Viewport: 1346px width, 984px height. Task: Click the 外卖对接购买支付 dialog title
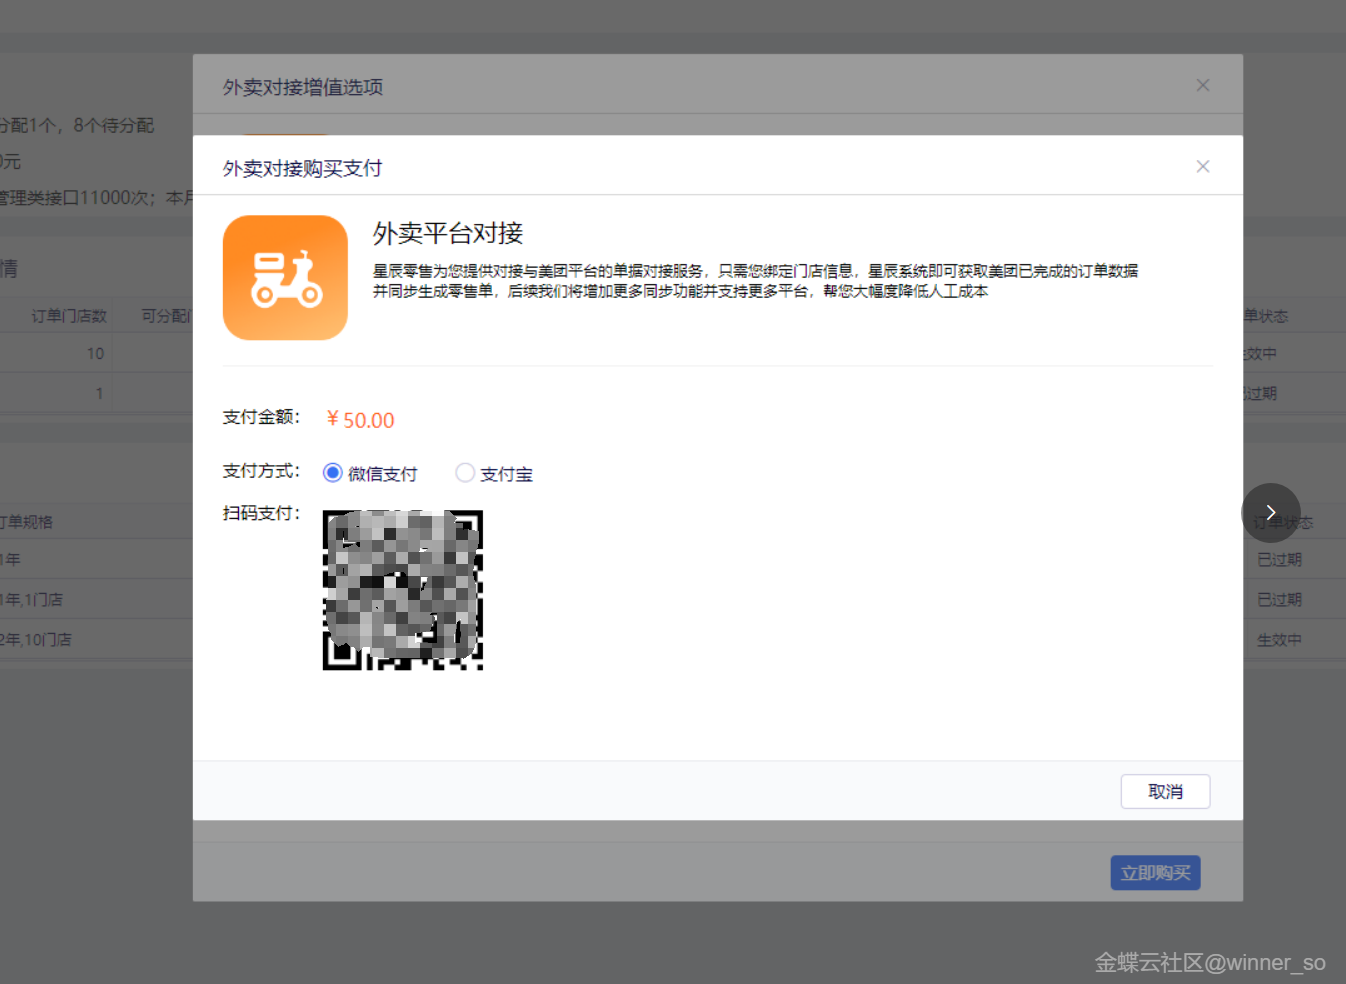point(302,168)
